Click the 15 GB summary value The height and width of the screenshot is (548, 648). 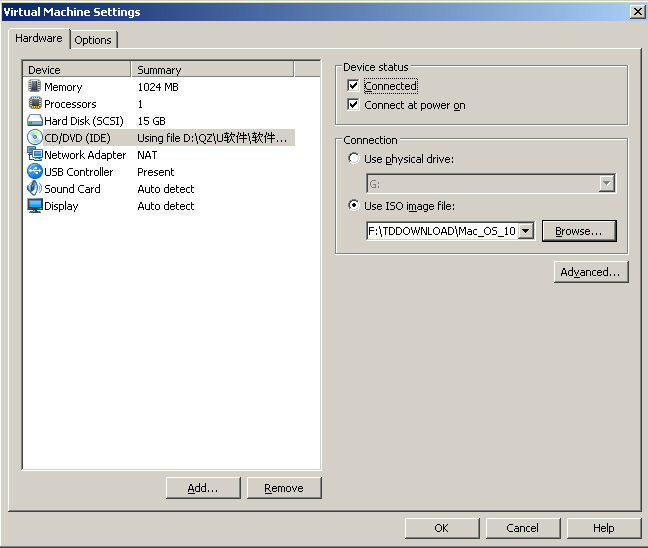[151, 121]
